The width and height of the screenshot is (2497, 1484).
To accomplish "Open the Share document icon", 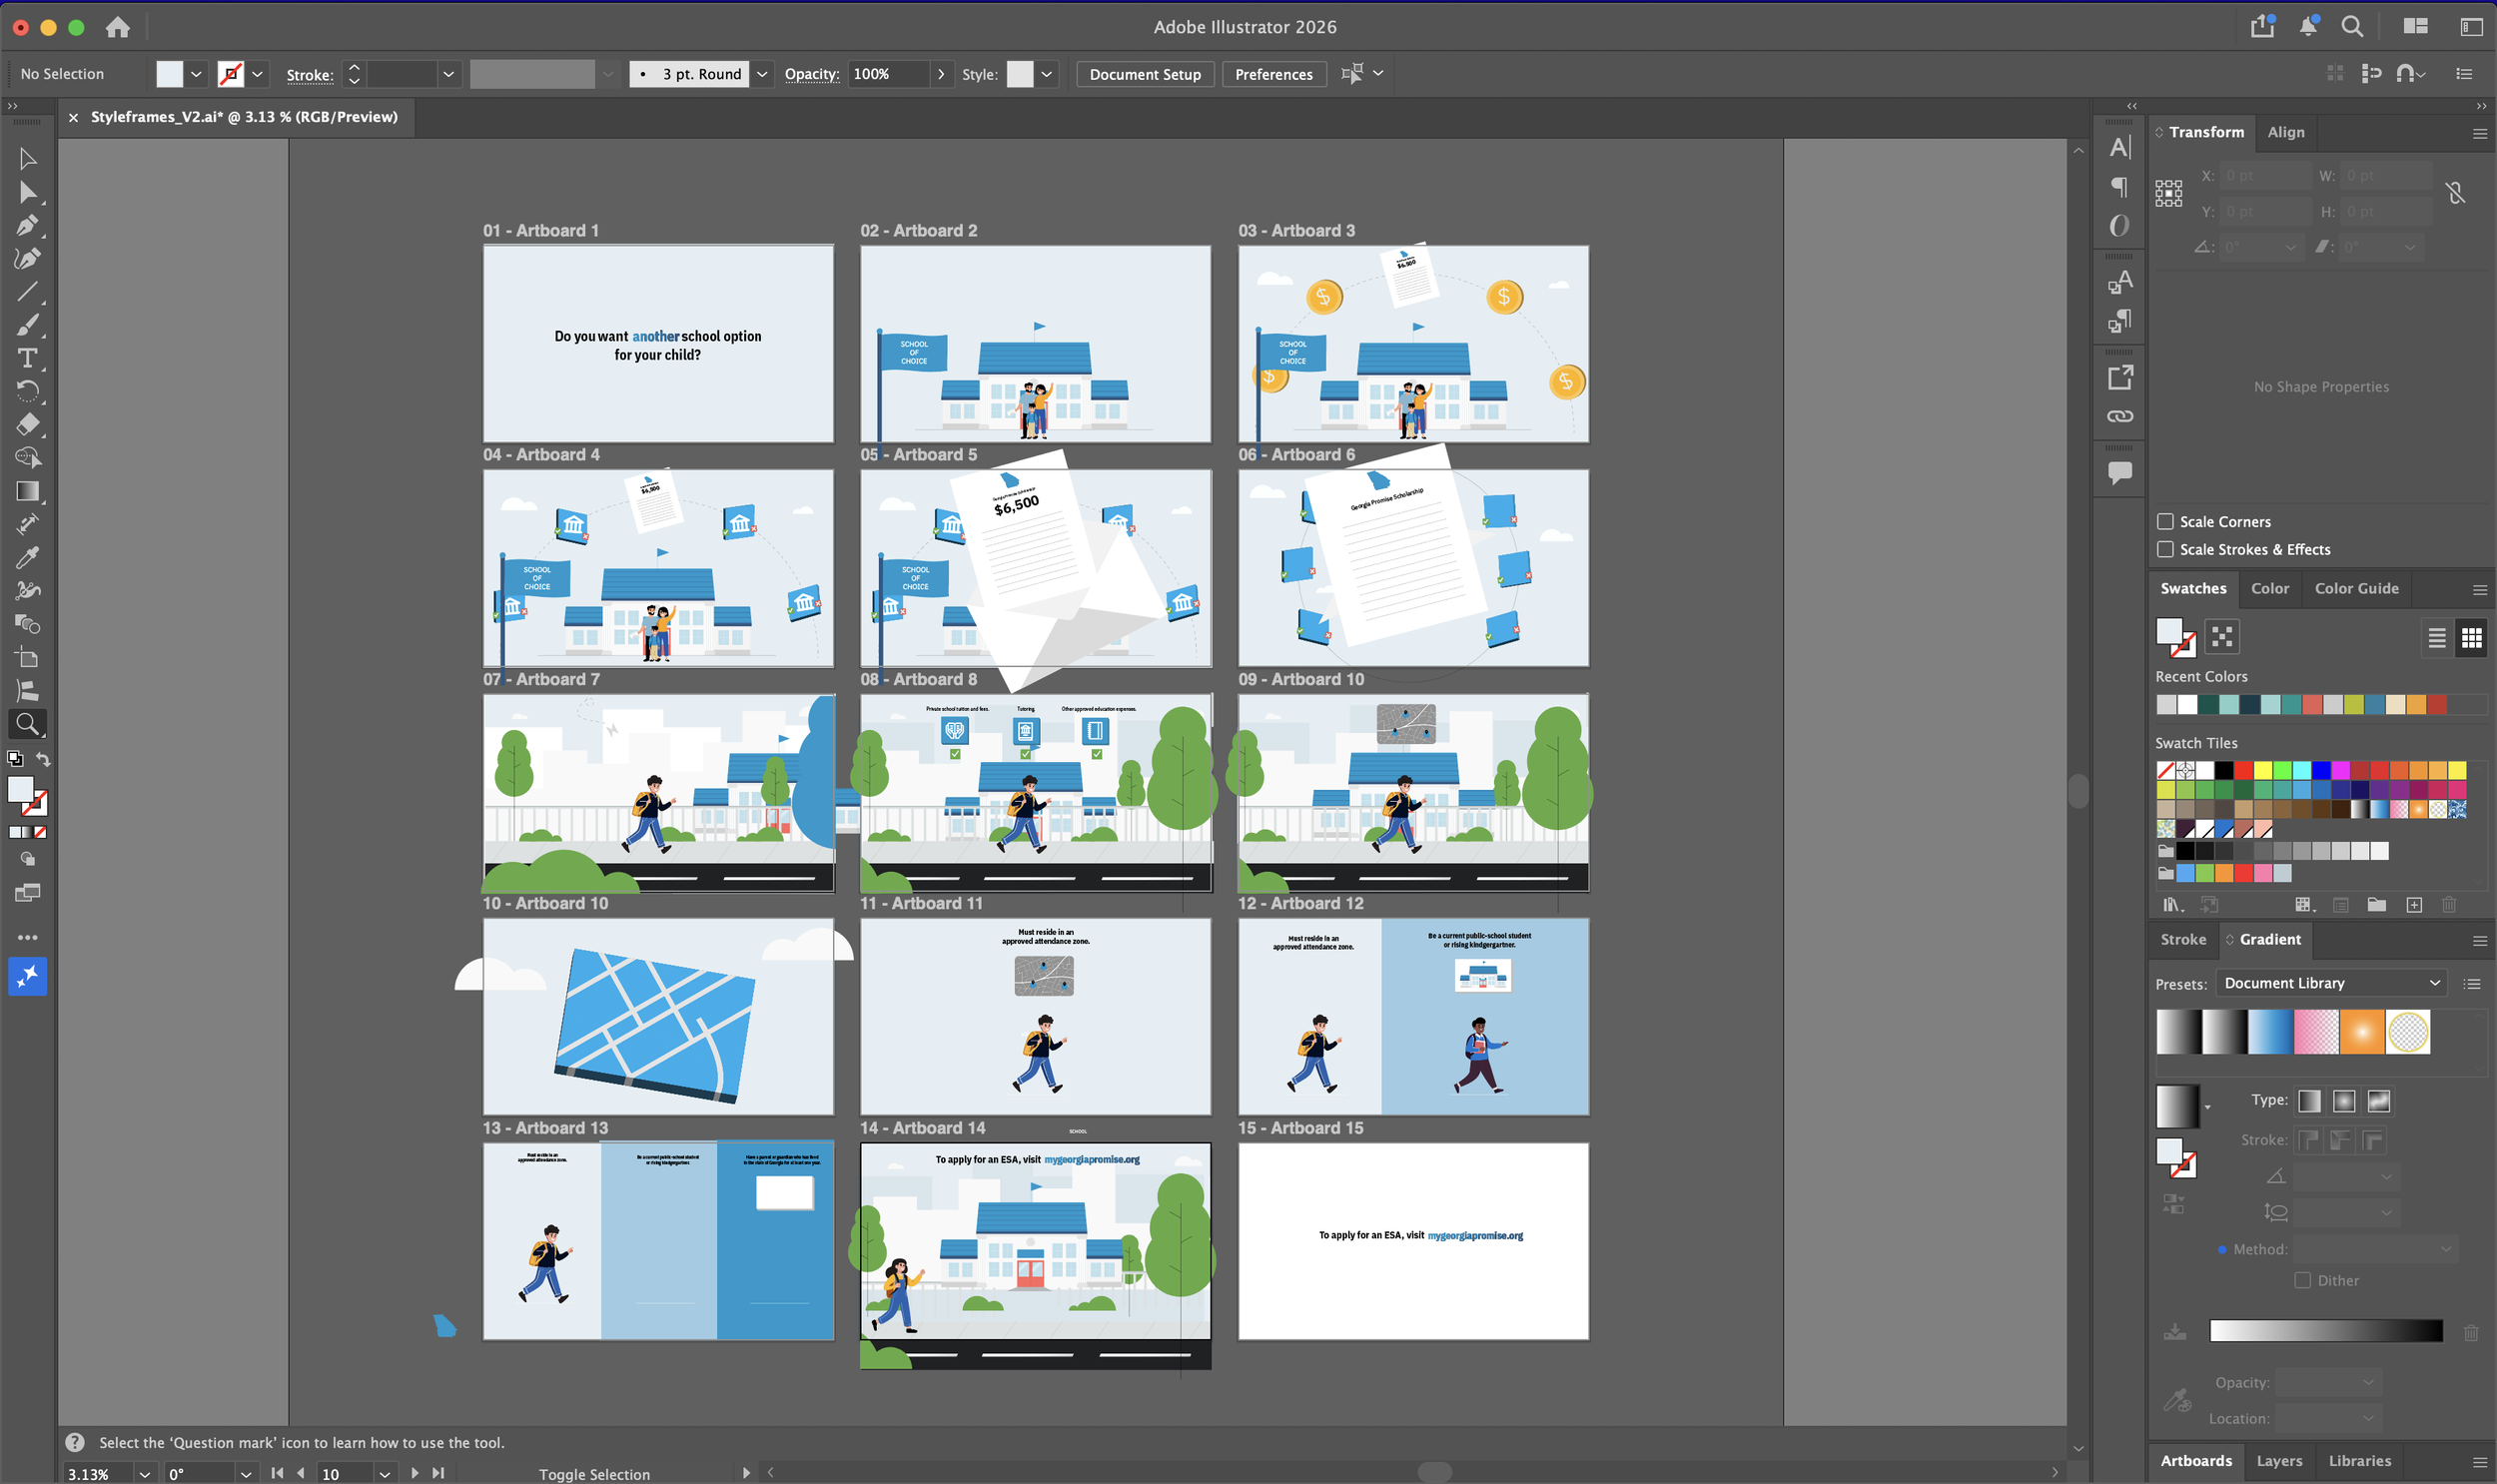I will pos(2263,26).
